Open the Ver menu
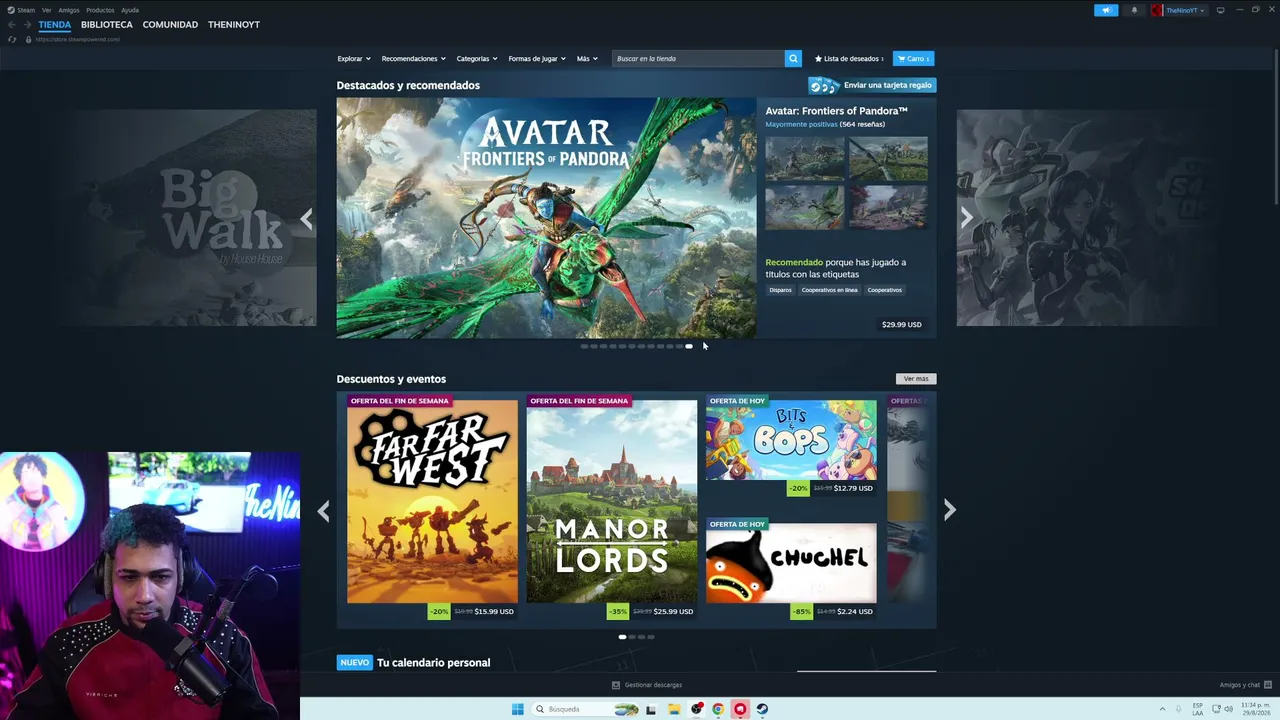1280x720 pixels. coord(46,10)
